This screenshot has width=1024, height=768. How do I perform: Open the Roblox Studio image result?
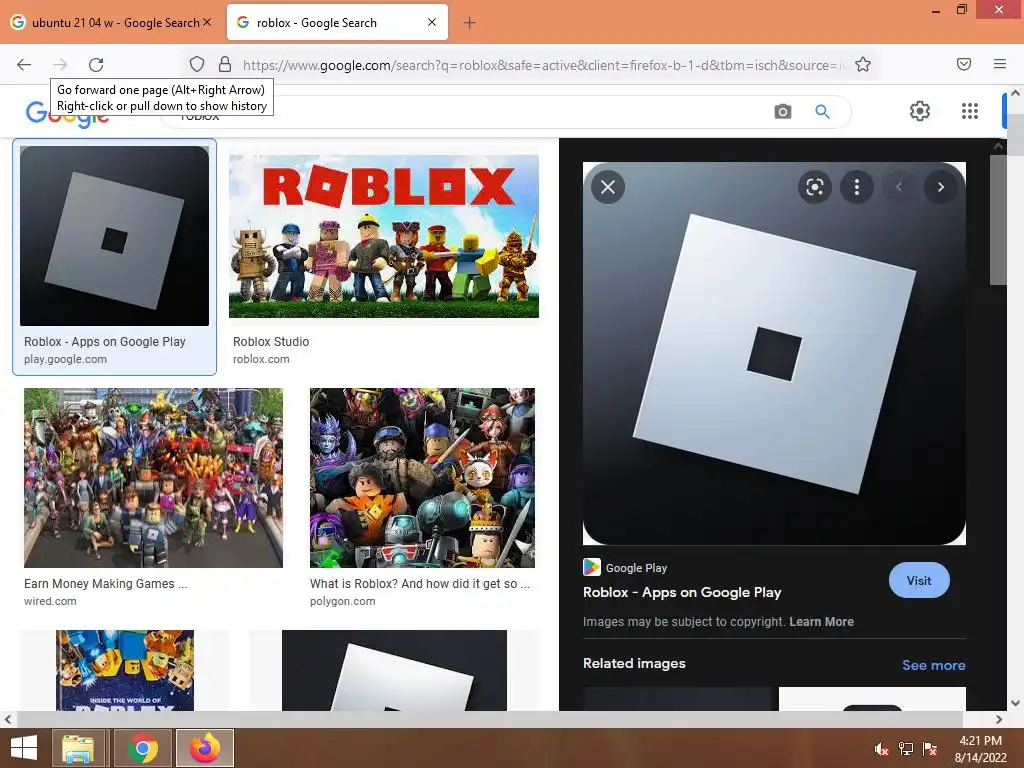pos(383,236)
